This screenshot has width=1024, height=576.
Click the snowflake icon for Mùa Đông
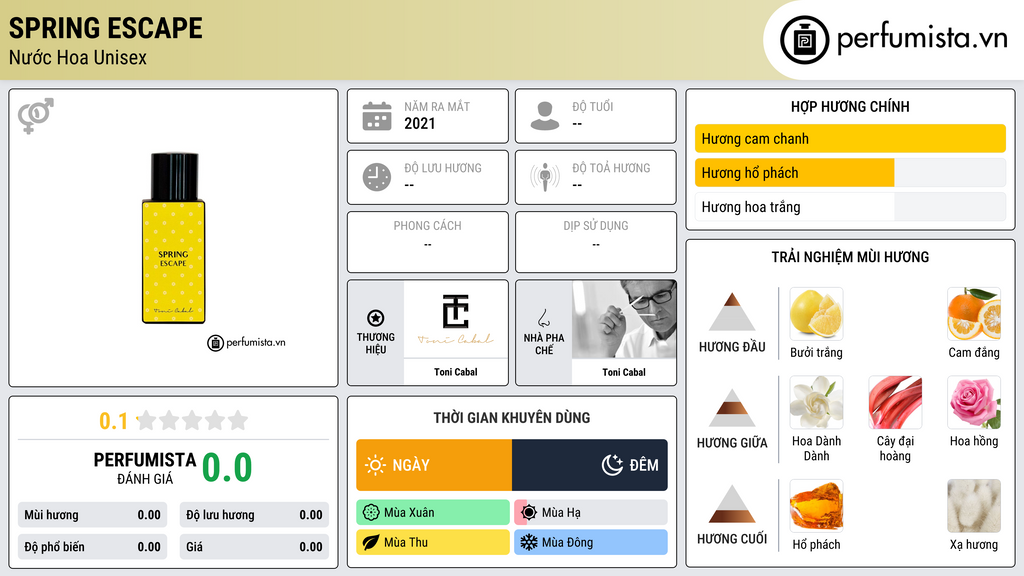click(x=529, y=542)
